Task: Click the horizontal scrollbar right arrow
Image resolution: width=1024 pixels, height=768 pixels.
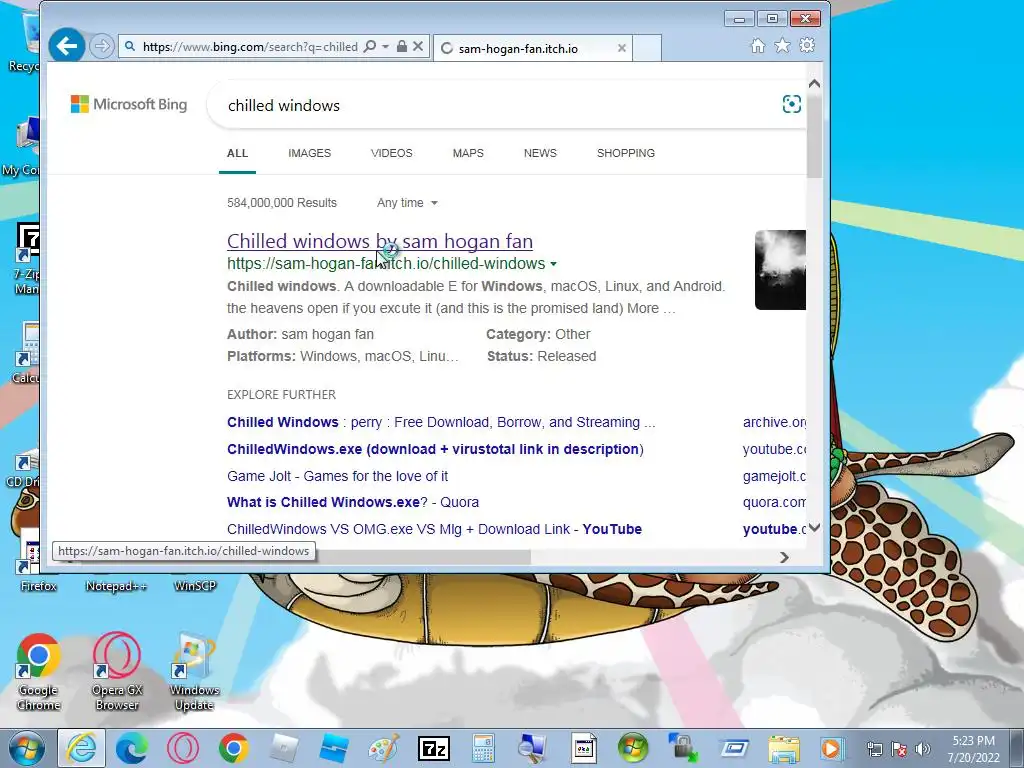Action: (784, 557)
